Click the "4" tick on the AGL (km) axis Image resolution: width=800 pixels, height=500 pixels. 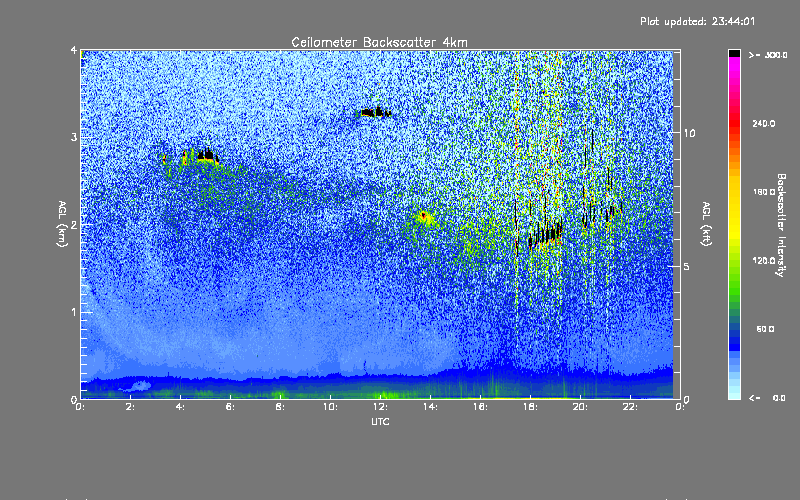tap(73, 50)
